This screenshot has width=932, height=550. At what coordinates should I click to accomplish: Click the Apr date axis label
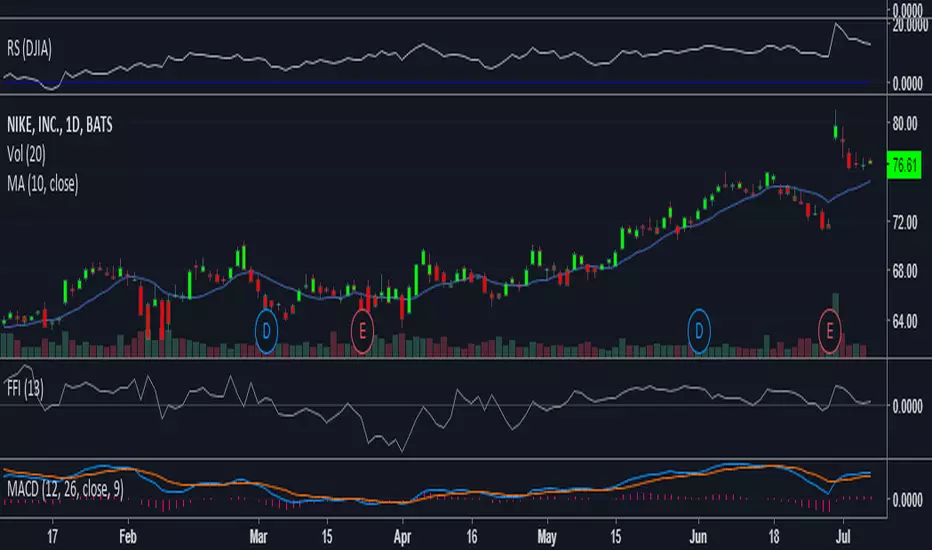402,537
